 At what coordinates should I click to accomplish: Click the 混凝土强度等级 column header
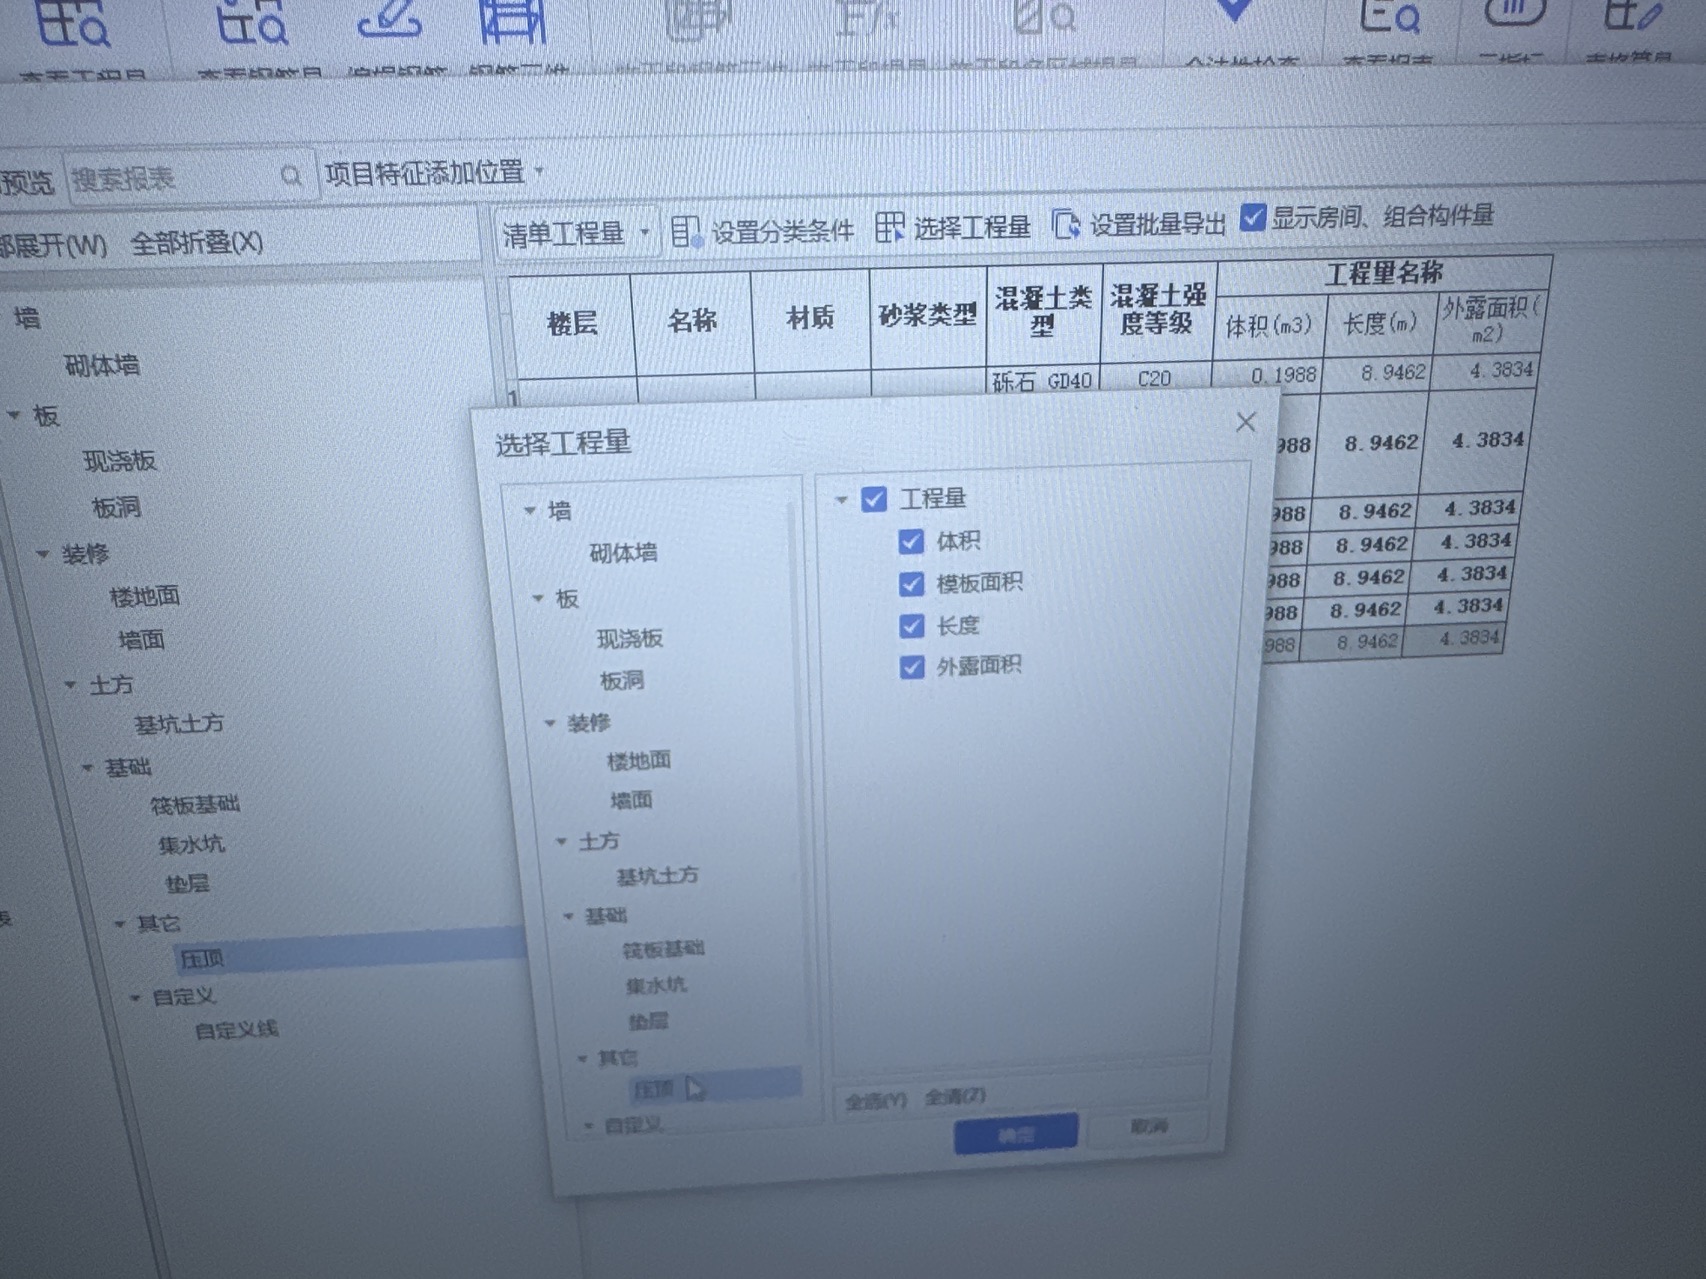point(1158,309)
